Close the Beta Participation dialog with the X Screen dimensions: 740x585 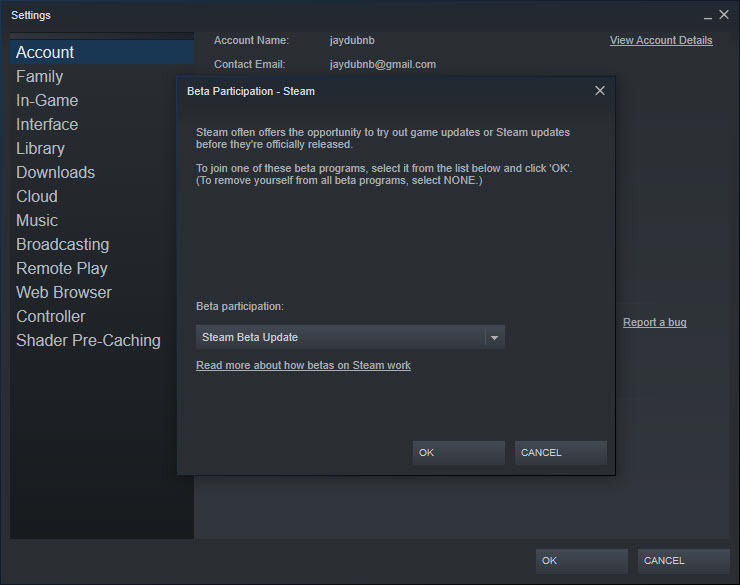pyautogui.click(x=600, y=91)
